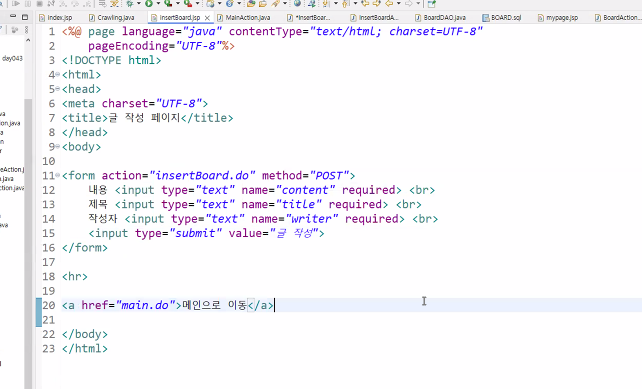
Task: Click the pageEncoding="UTF-8" text
Action: click(x=155, y=46)
